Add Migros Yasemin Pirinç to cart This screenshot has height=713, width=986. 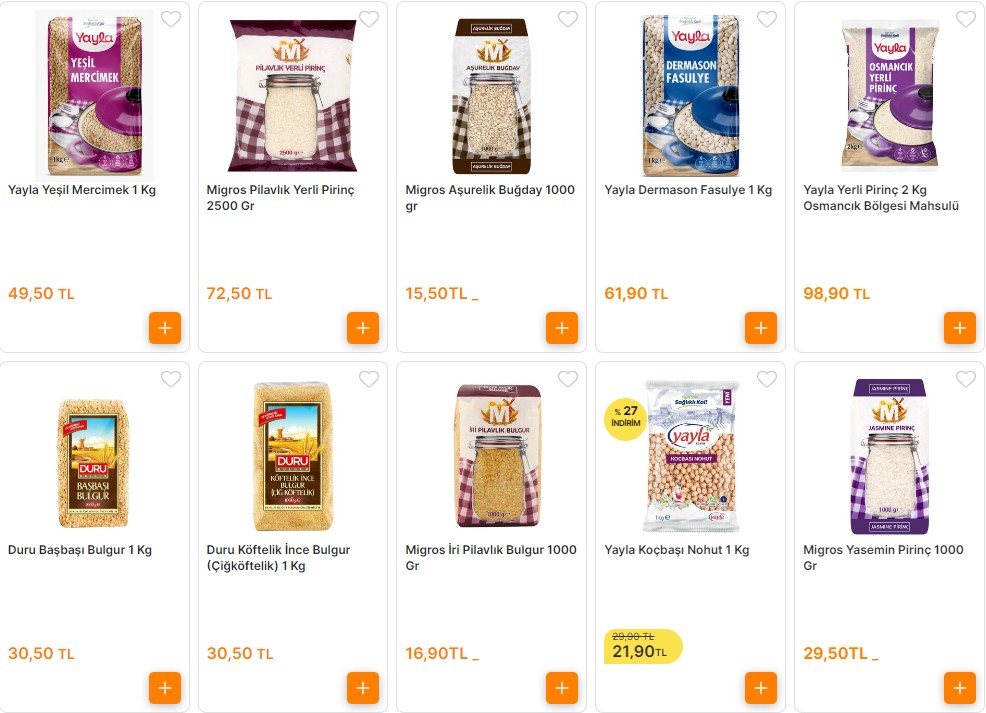pos(960,688)
